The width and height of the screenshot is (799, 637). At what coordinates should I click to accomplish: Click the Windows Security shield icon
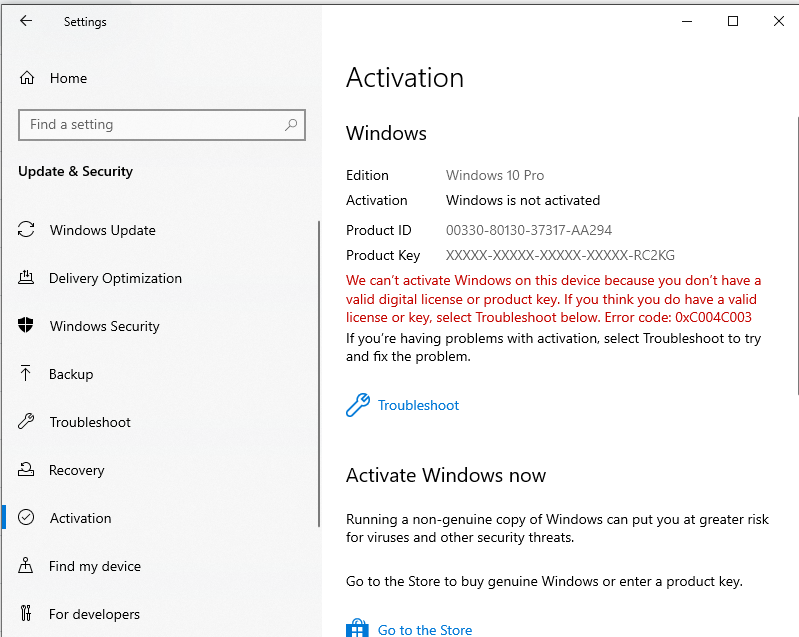pyautogui.click(x=26, y=325)
